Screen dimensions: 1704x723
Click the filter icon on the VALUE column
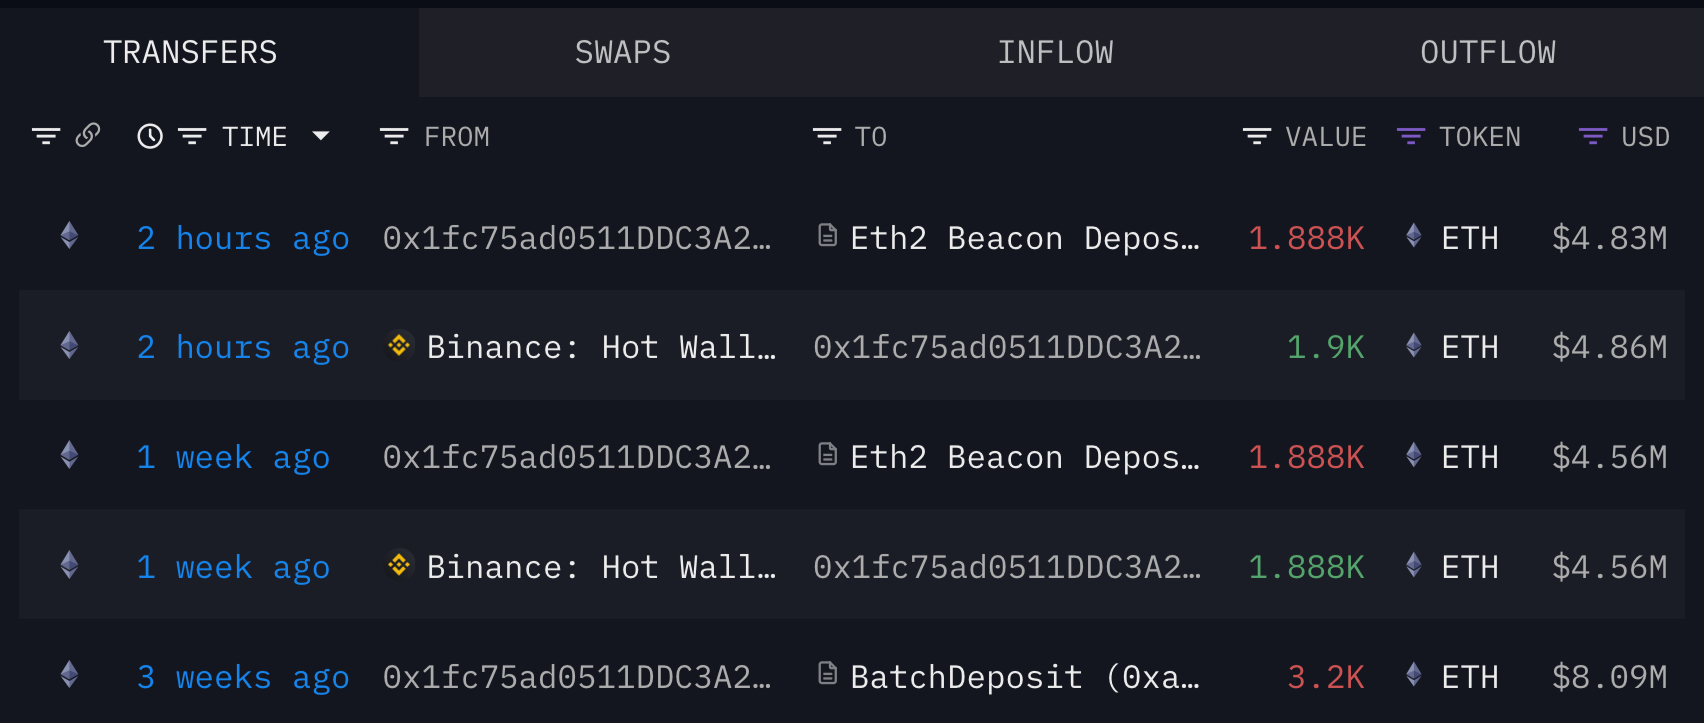[1256, 136]
